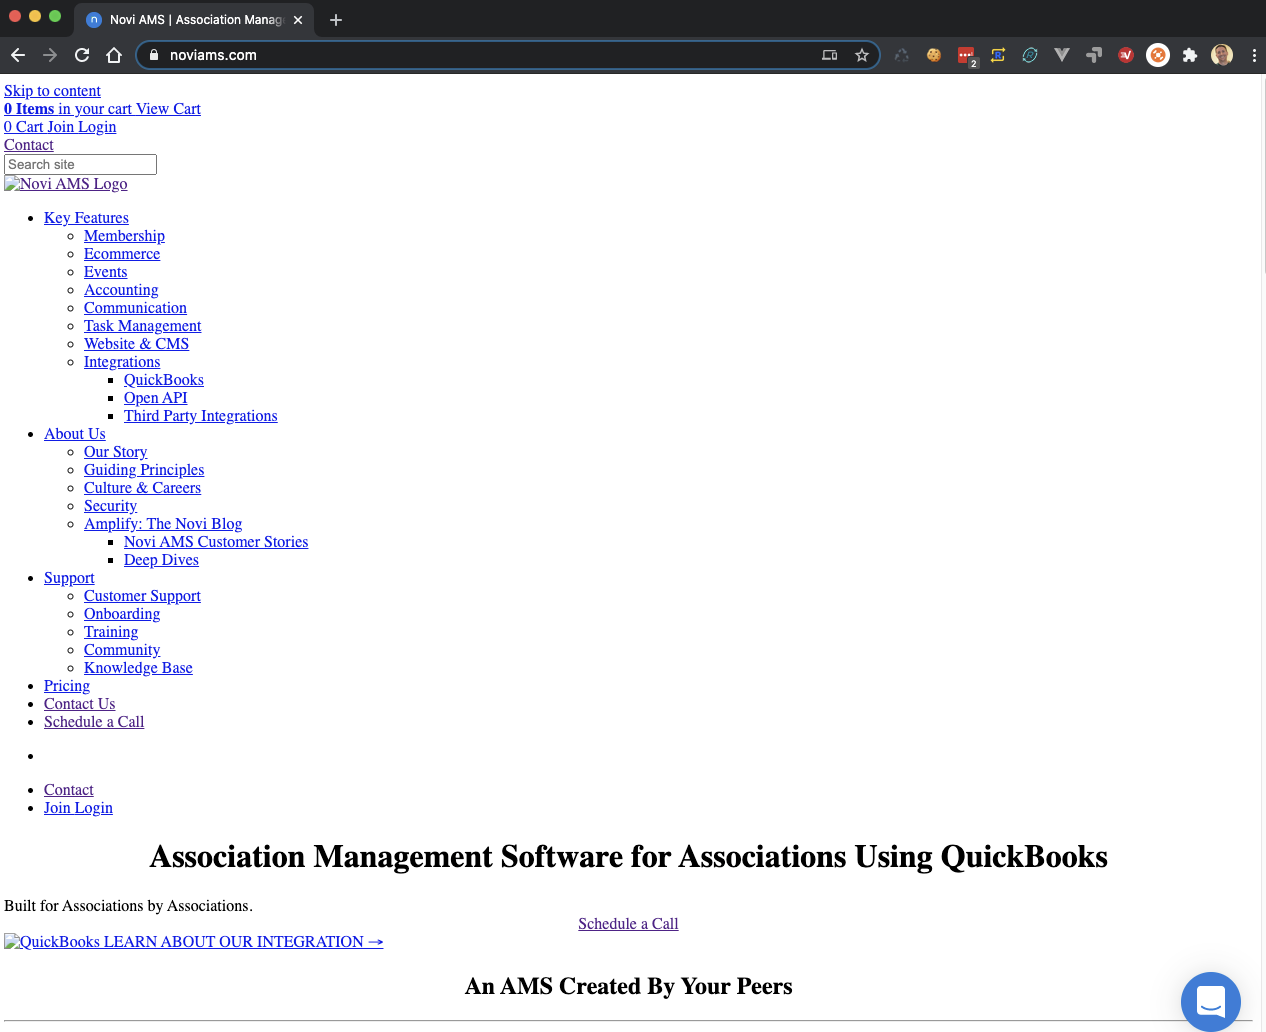Image resolution: width=1266 pixels, height=1032 pixels.
Task: Open the Events feature page
Action: (105, 272)
